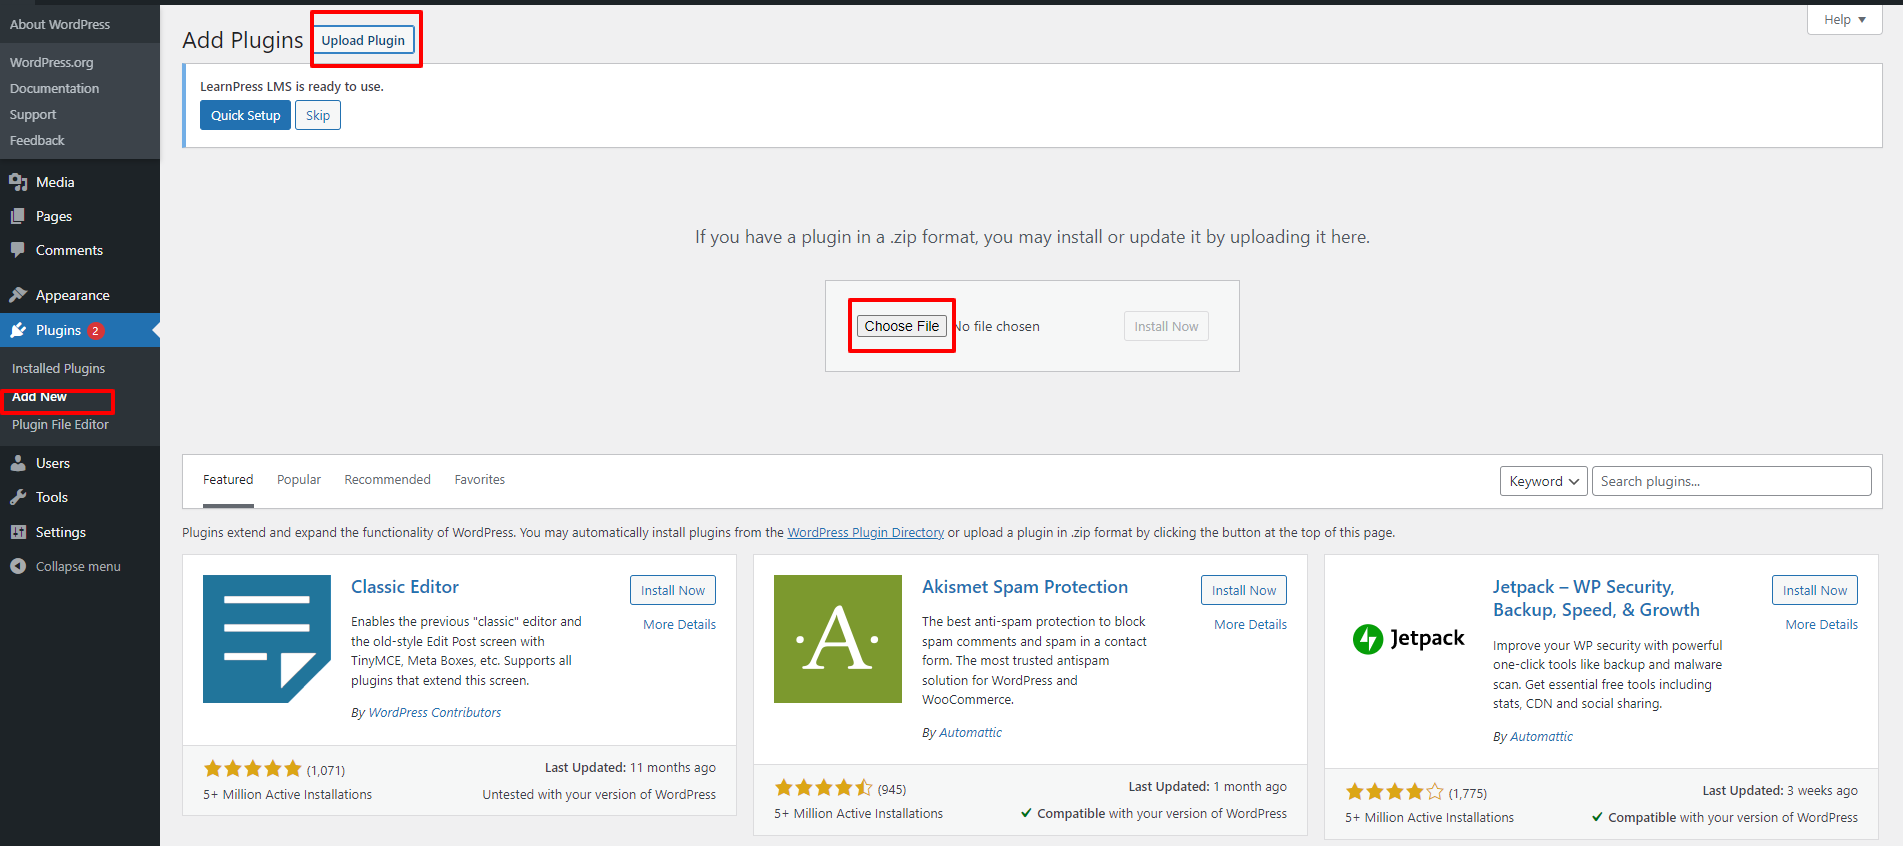Open WordPress.org menu entry
1903x846 pixels.
coord(52,62)
